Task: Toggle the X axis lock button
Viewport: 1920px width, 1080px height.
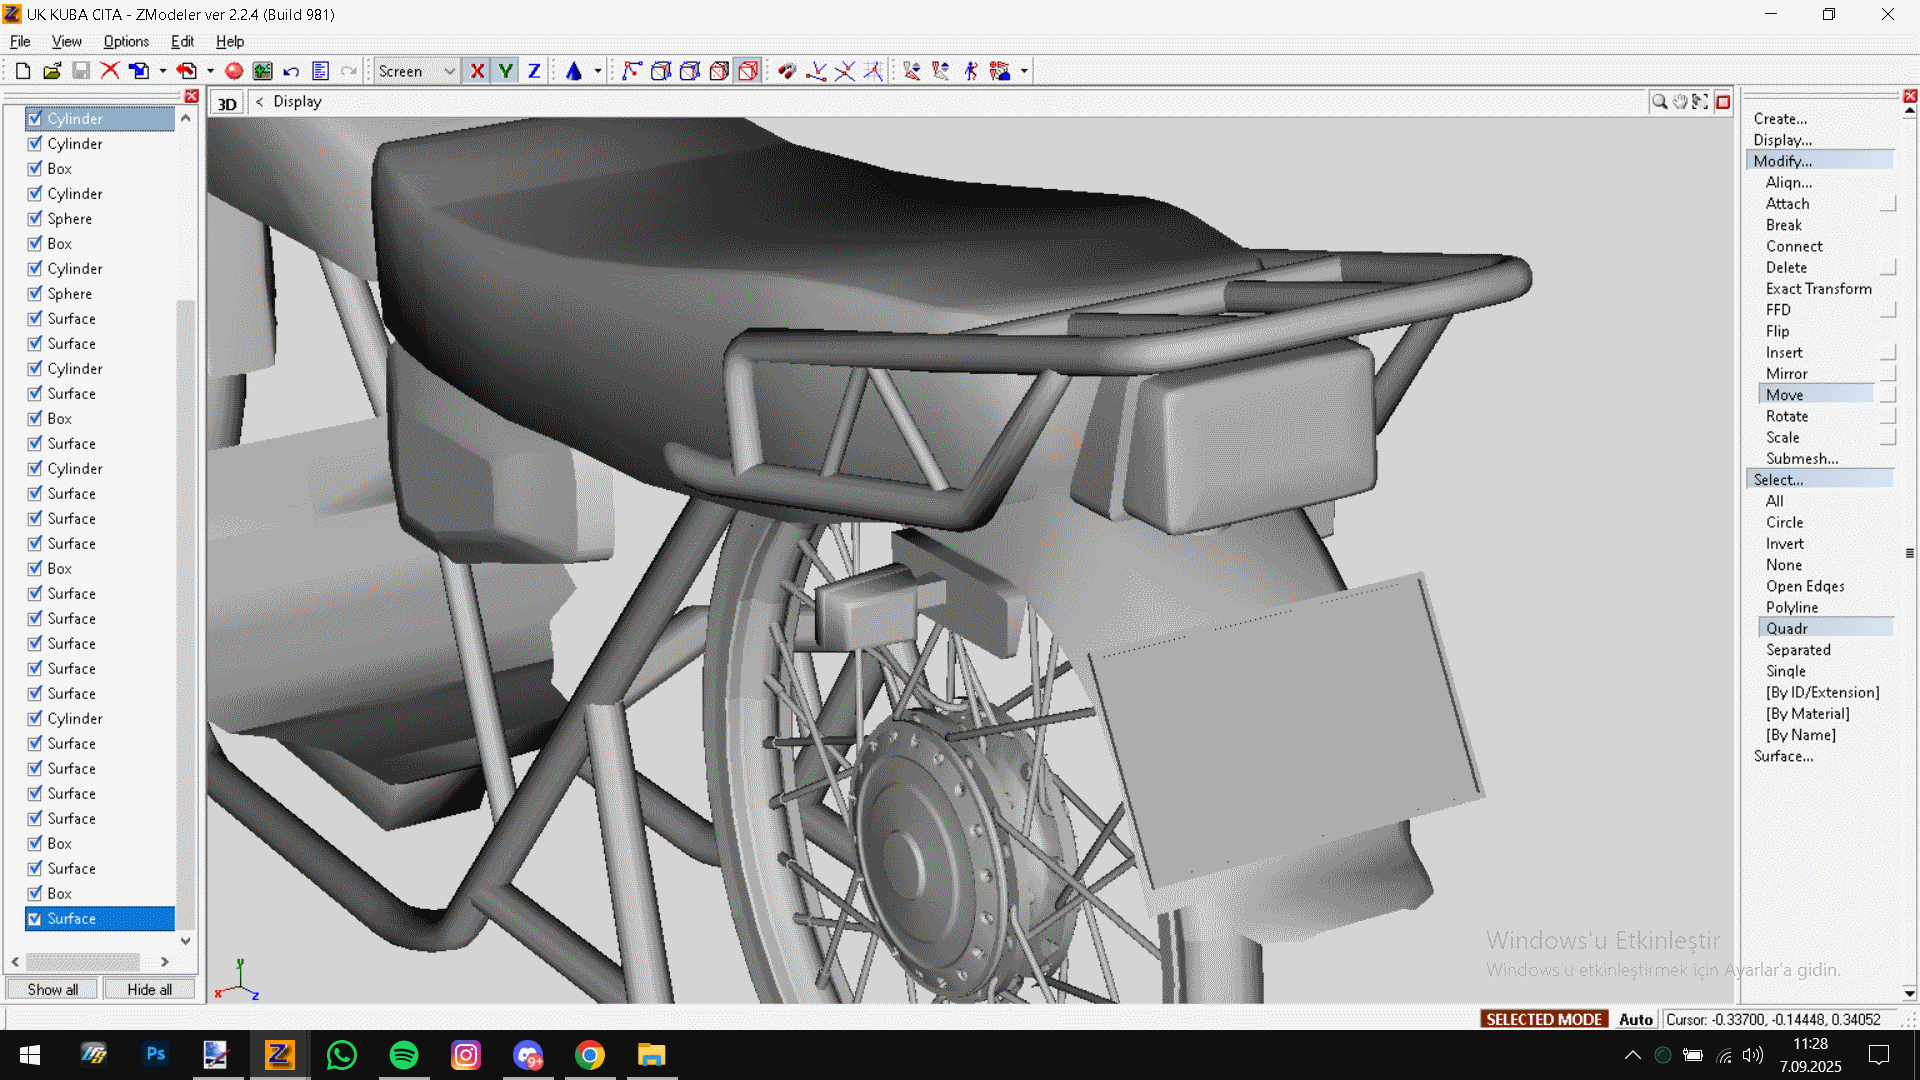Action: point(477,71)
